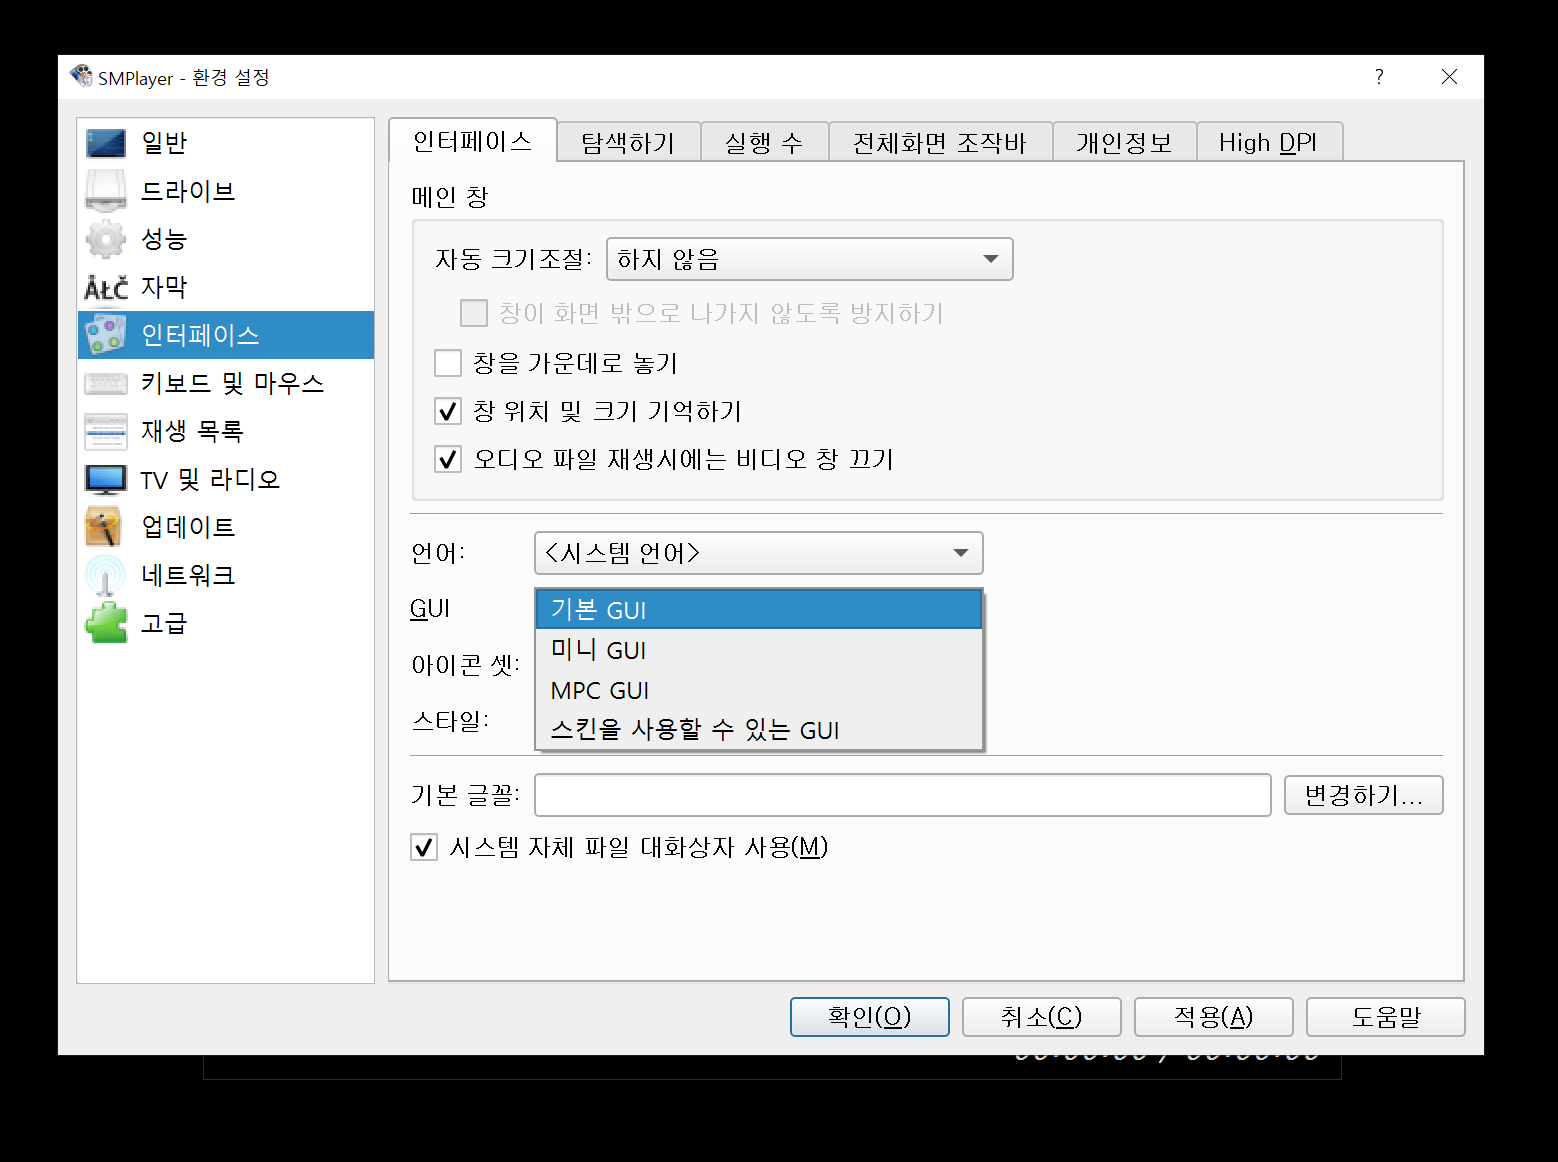Click inside the 기본 글꼴 input field
Image resolution: width=1558 pixels, height=1162 pixels.
click(x=900, y=795)
